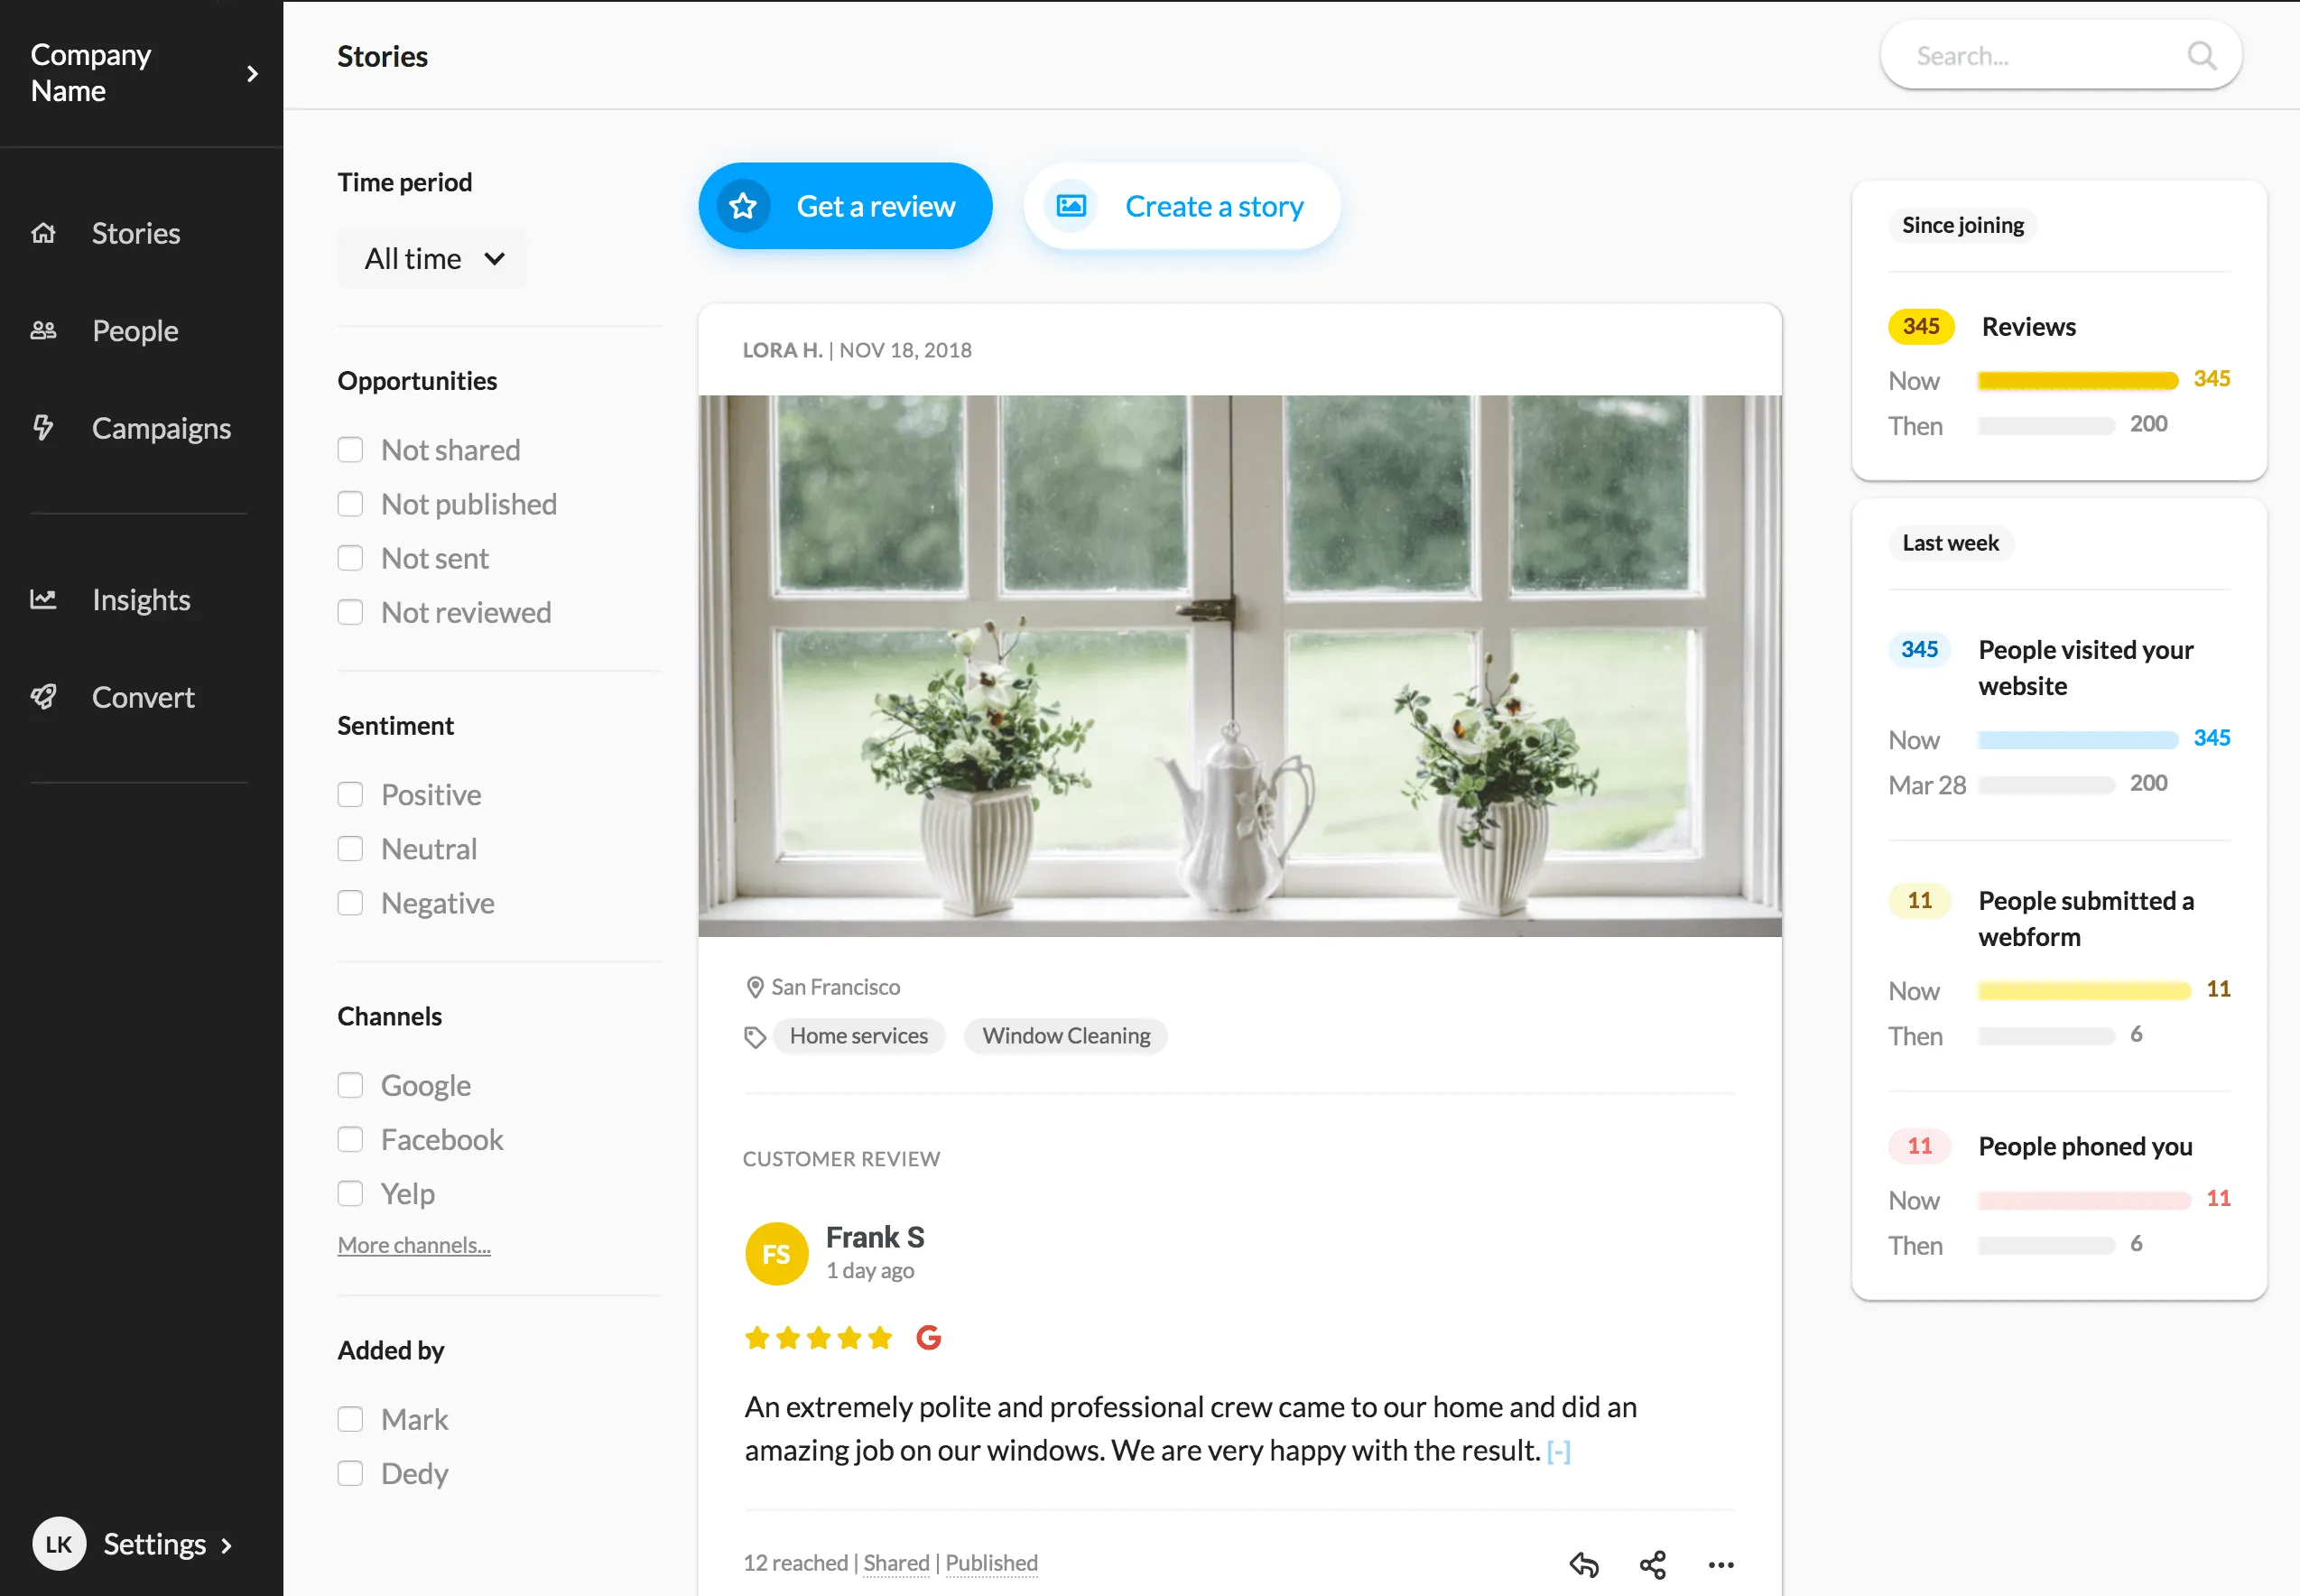This screenshot has width=2300, height=1596.
Task: Click the LORA H. author name
Action: pyautogui.click(x=782, y=350)
